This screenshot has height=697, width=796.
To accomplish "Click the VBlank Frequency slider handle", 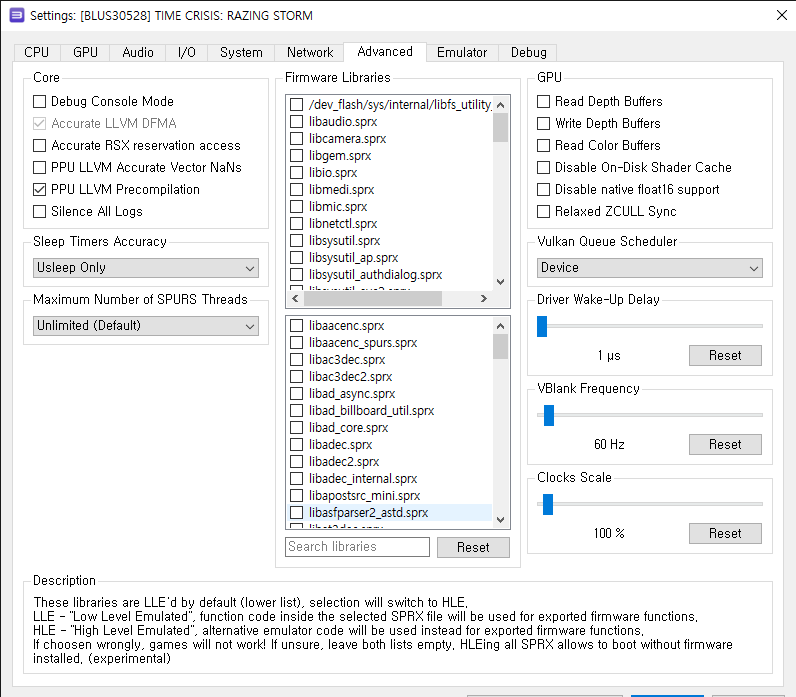I will pyautogui.click(x=549, y=415).
